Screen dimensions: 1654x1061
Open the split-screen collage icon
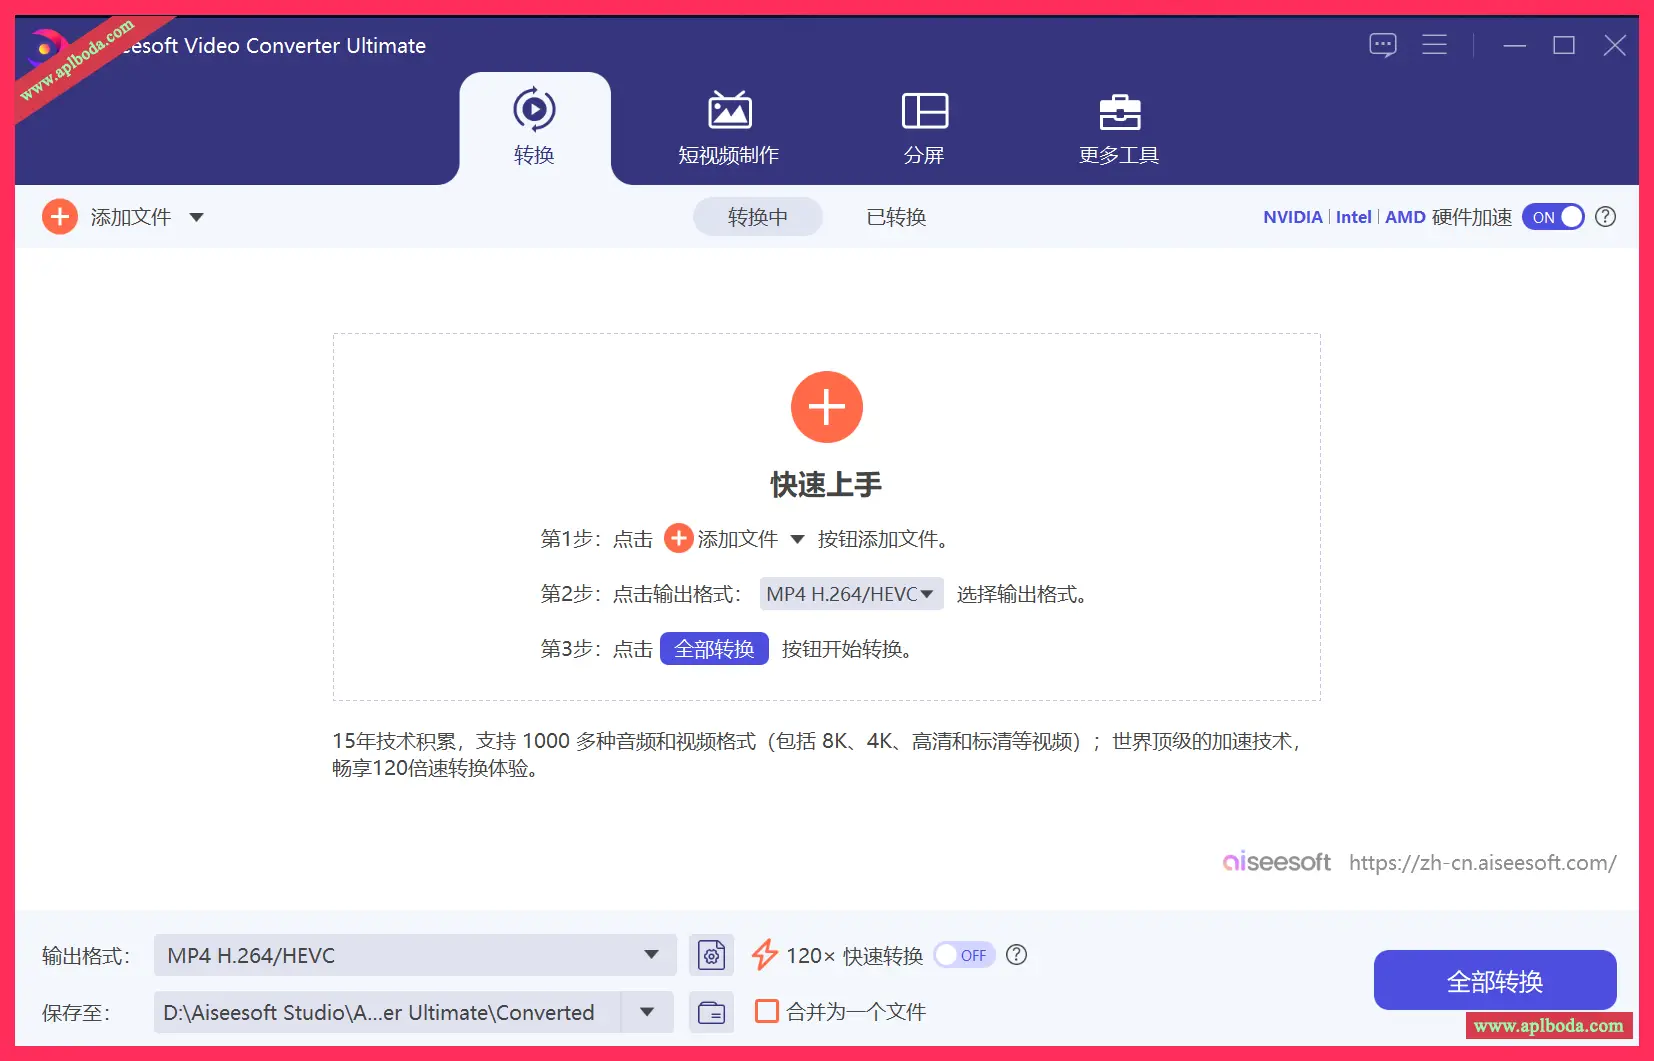click(x=924, y=110)
